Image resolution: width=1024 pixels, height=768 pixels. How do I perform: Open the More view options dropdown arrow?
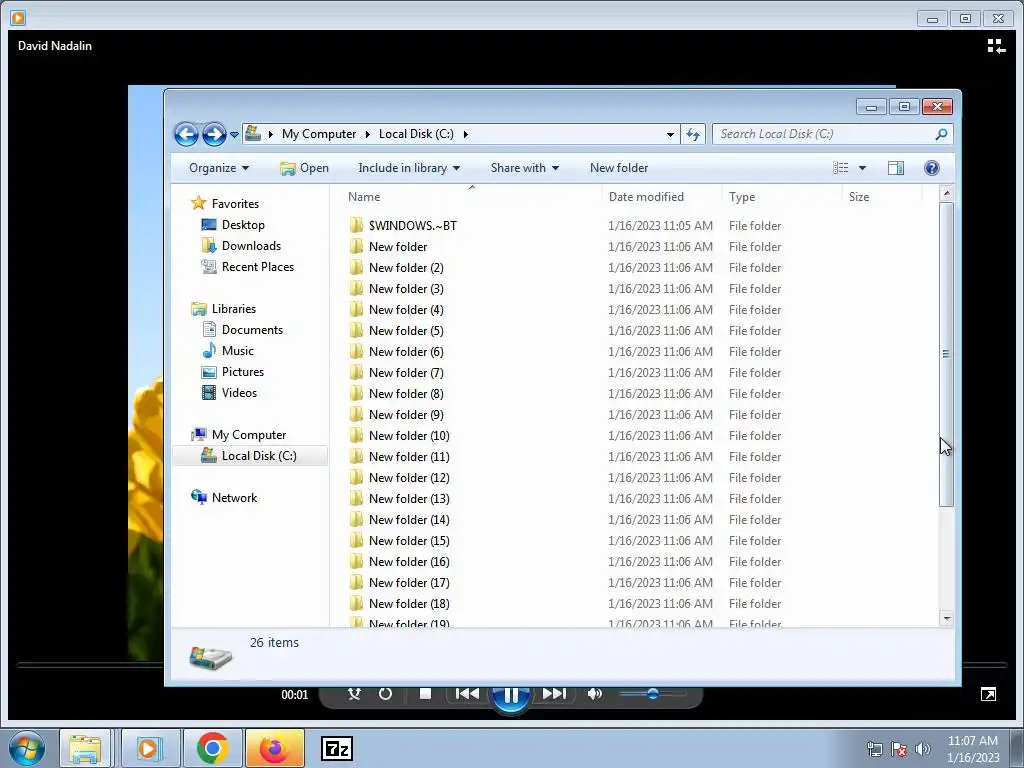click(x=862, y=168)
